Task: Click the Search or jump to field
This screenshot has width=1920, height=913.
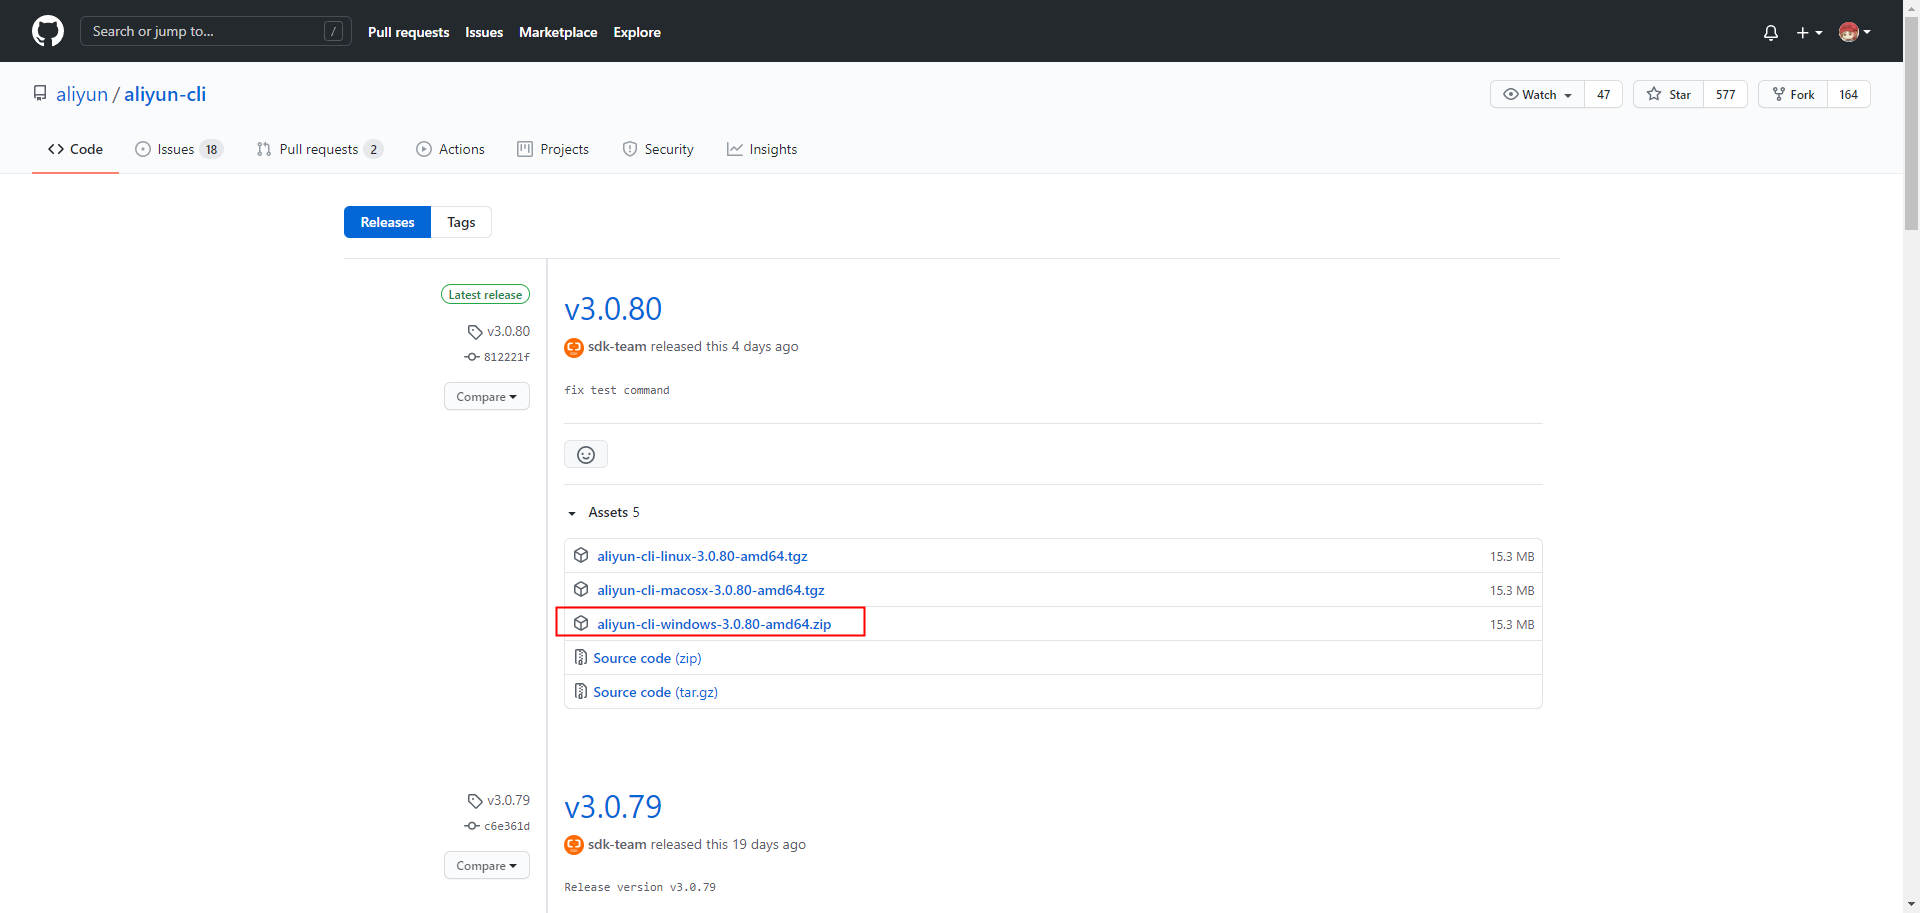Action: pos(216,31)
